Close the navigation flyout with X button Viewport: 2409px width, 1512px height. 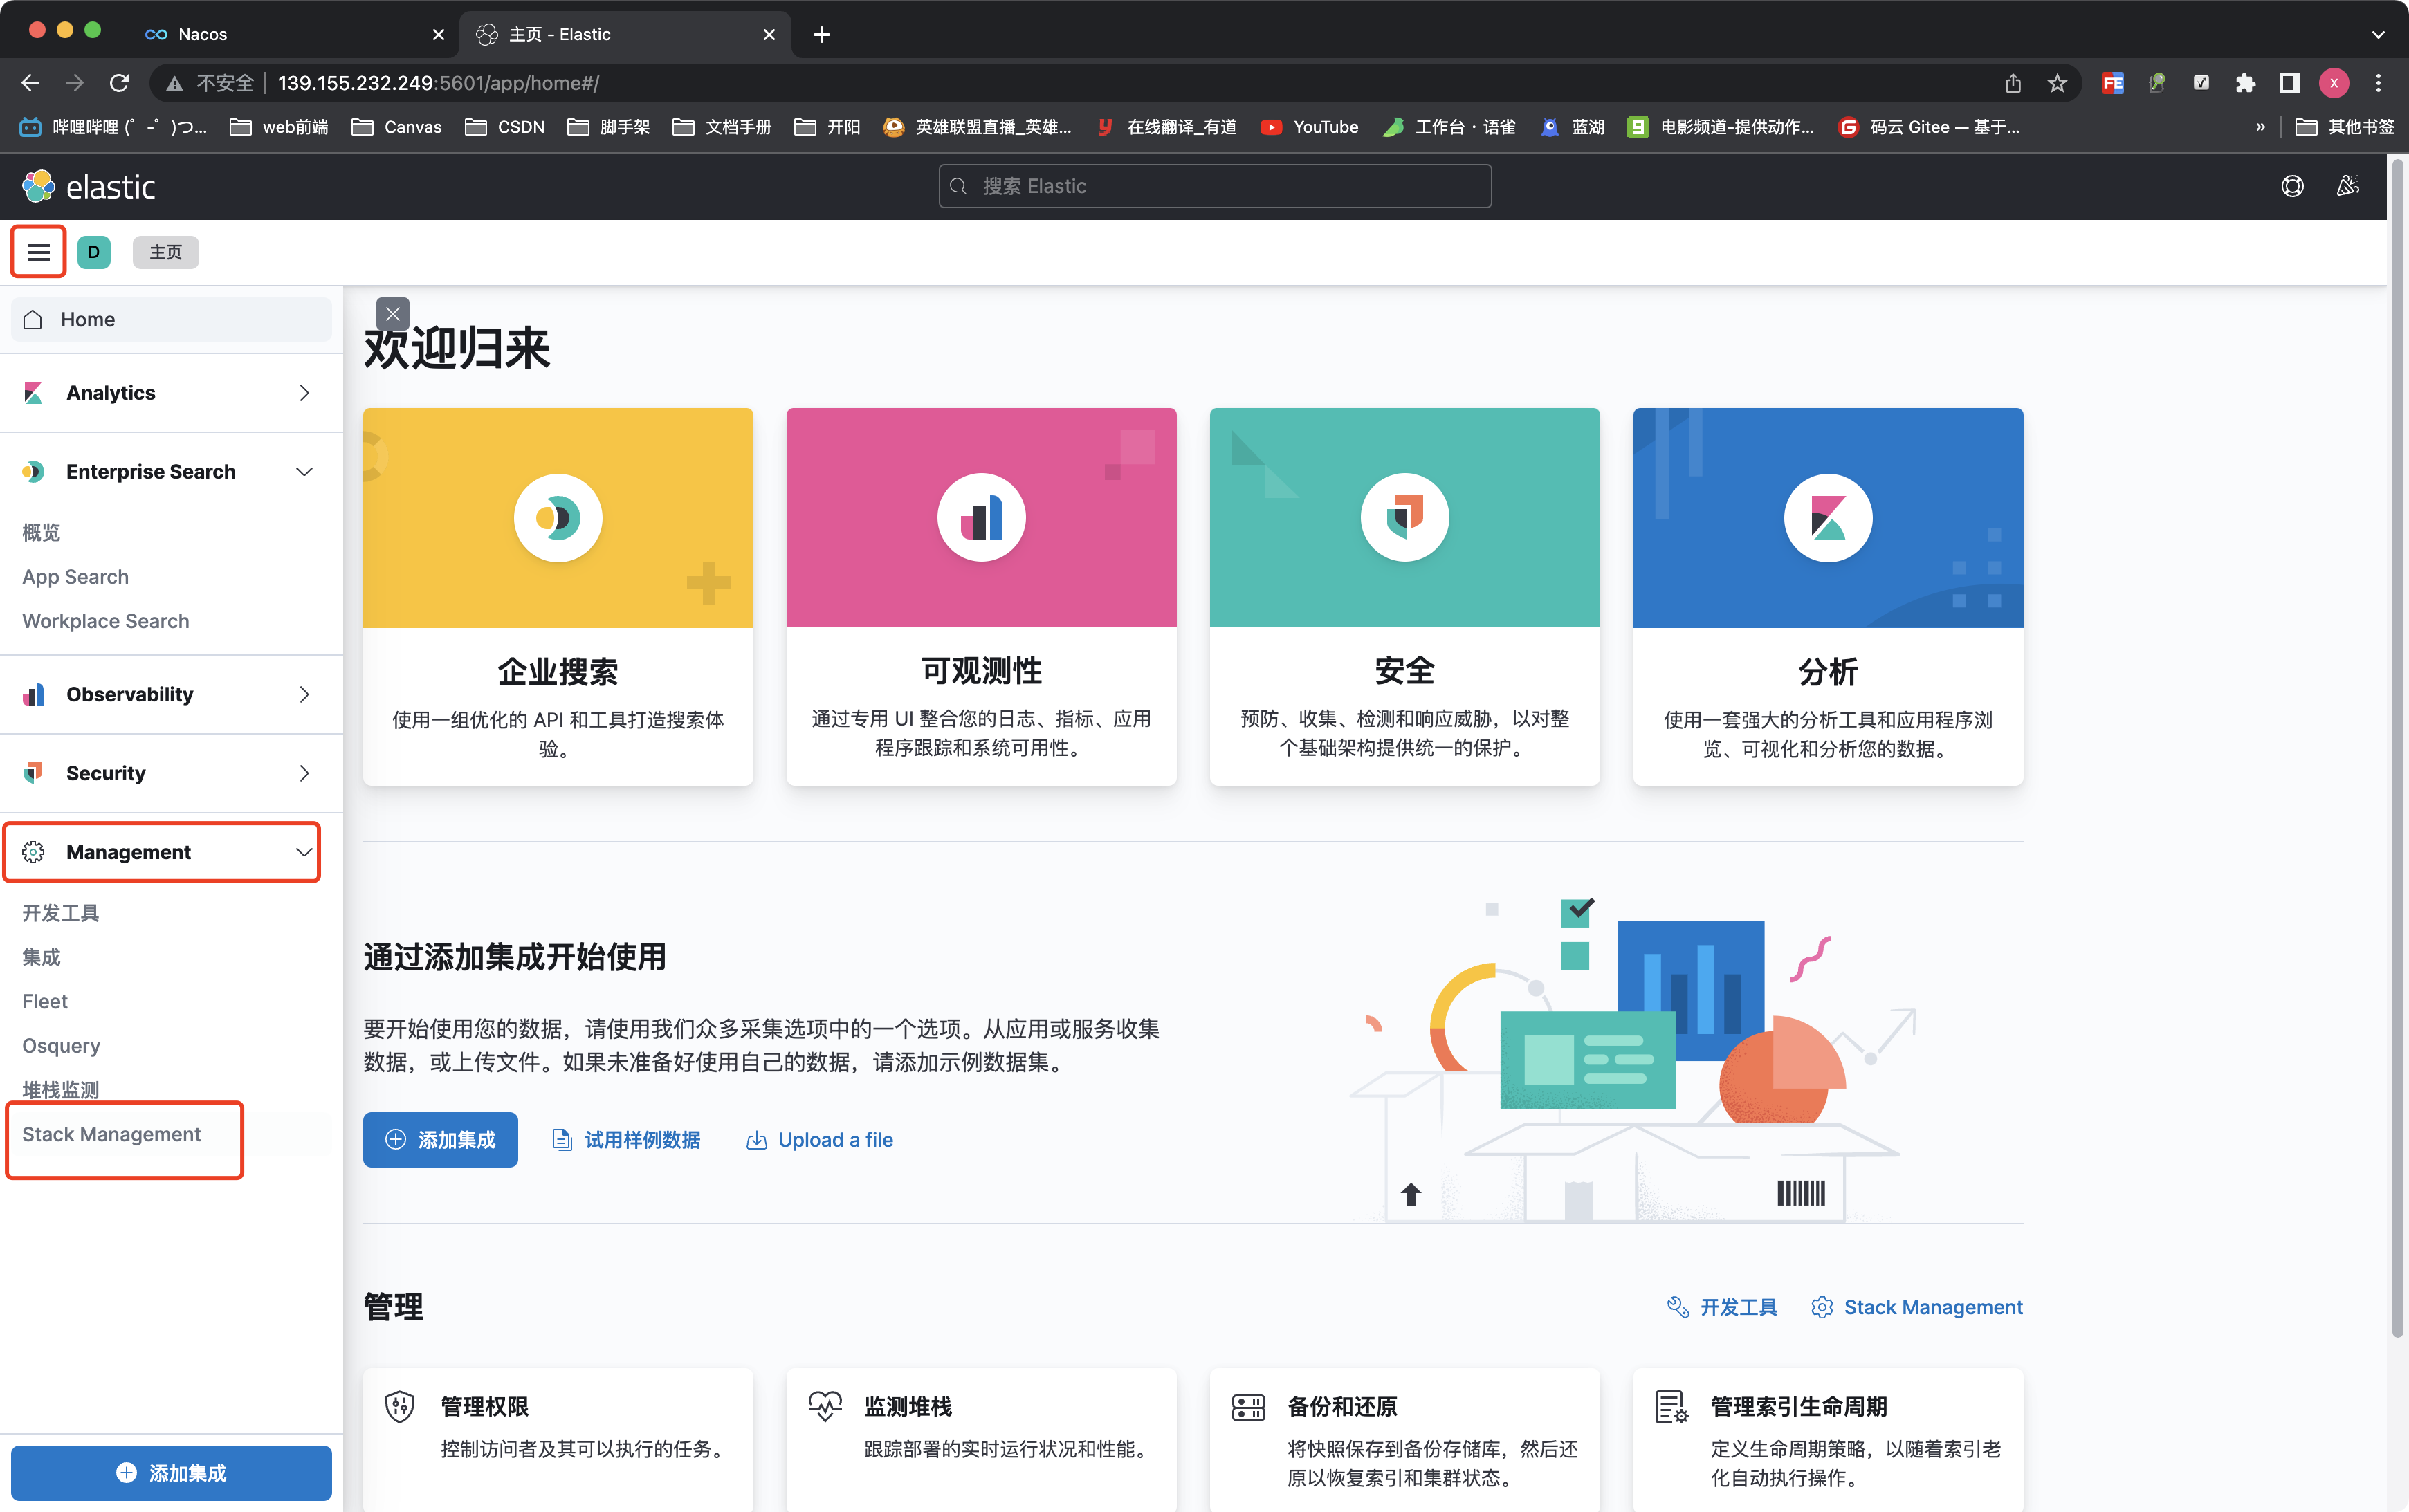393,314
